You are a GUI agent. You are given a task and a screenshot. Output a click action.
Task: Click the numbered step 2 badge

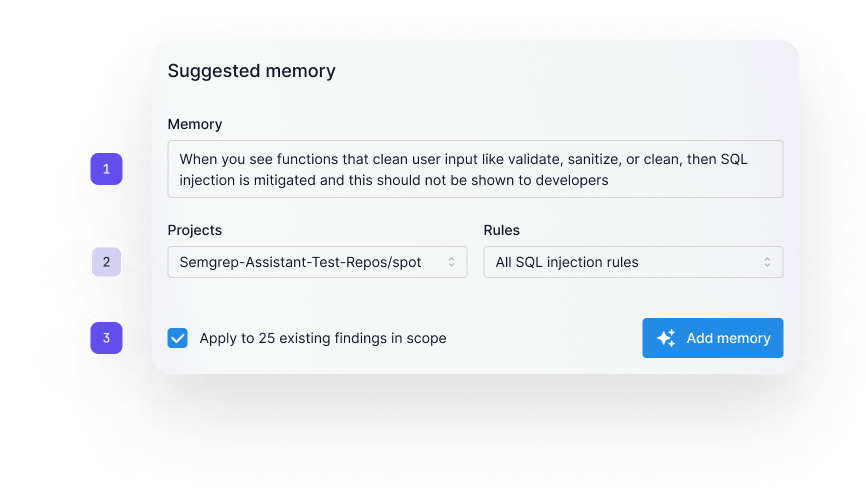tap(107, 262)
